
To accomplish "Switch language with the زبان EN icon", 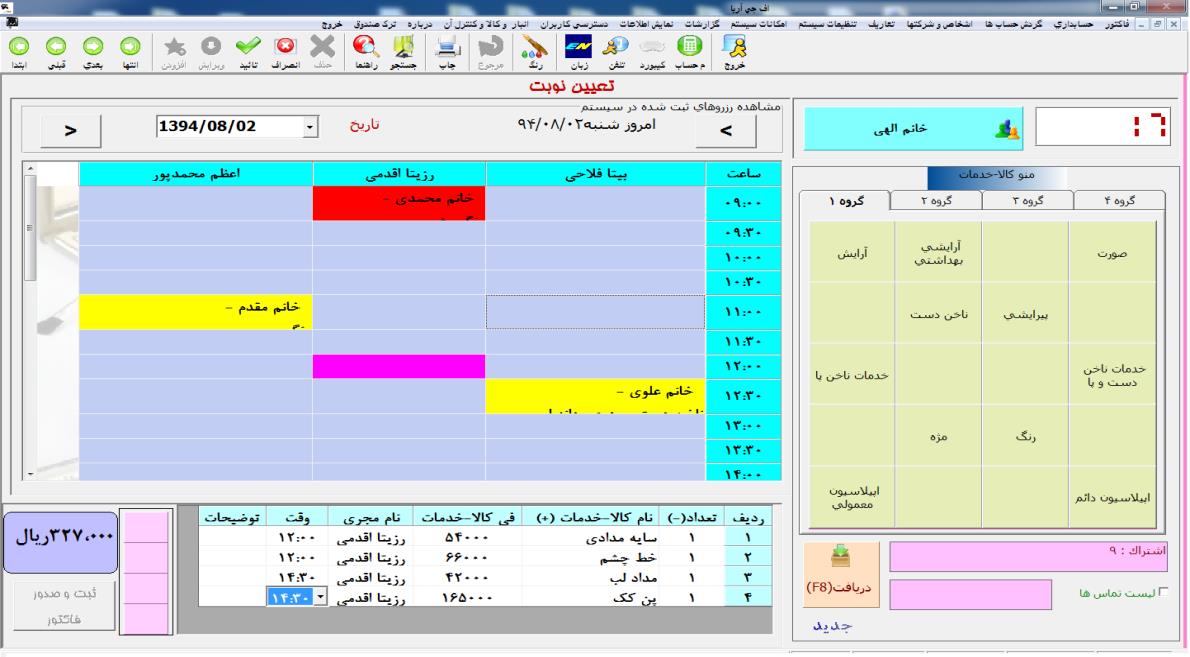I will click(x=579, y=48).
